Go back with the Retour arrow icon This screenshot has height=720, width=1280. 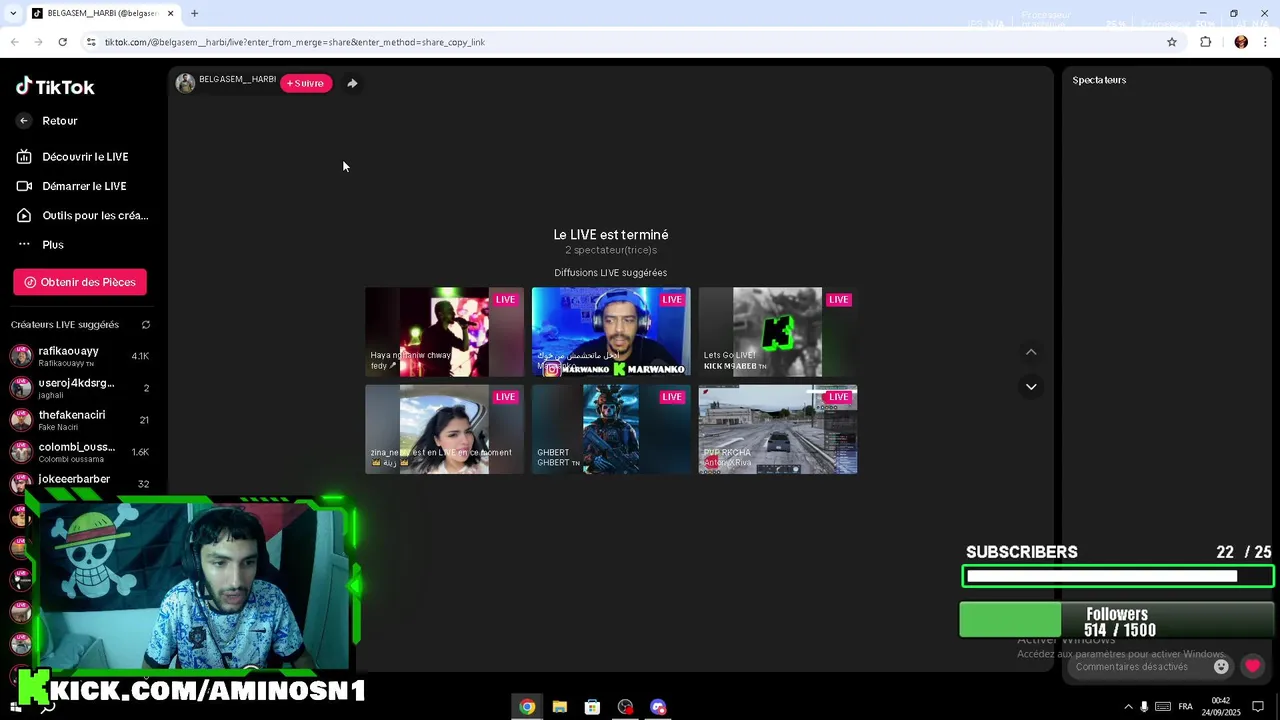click(x=23, y=121)
